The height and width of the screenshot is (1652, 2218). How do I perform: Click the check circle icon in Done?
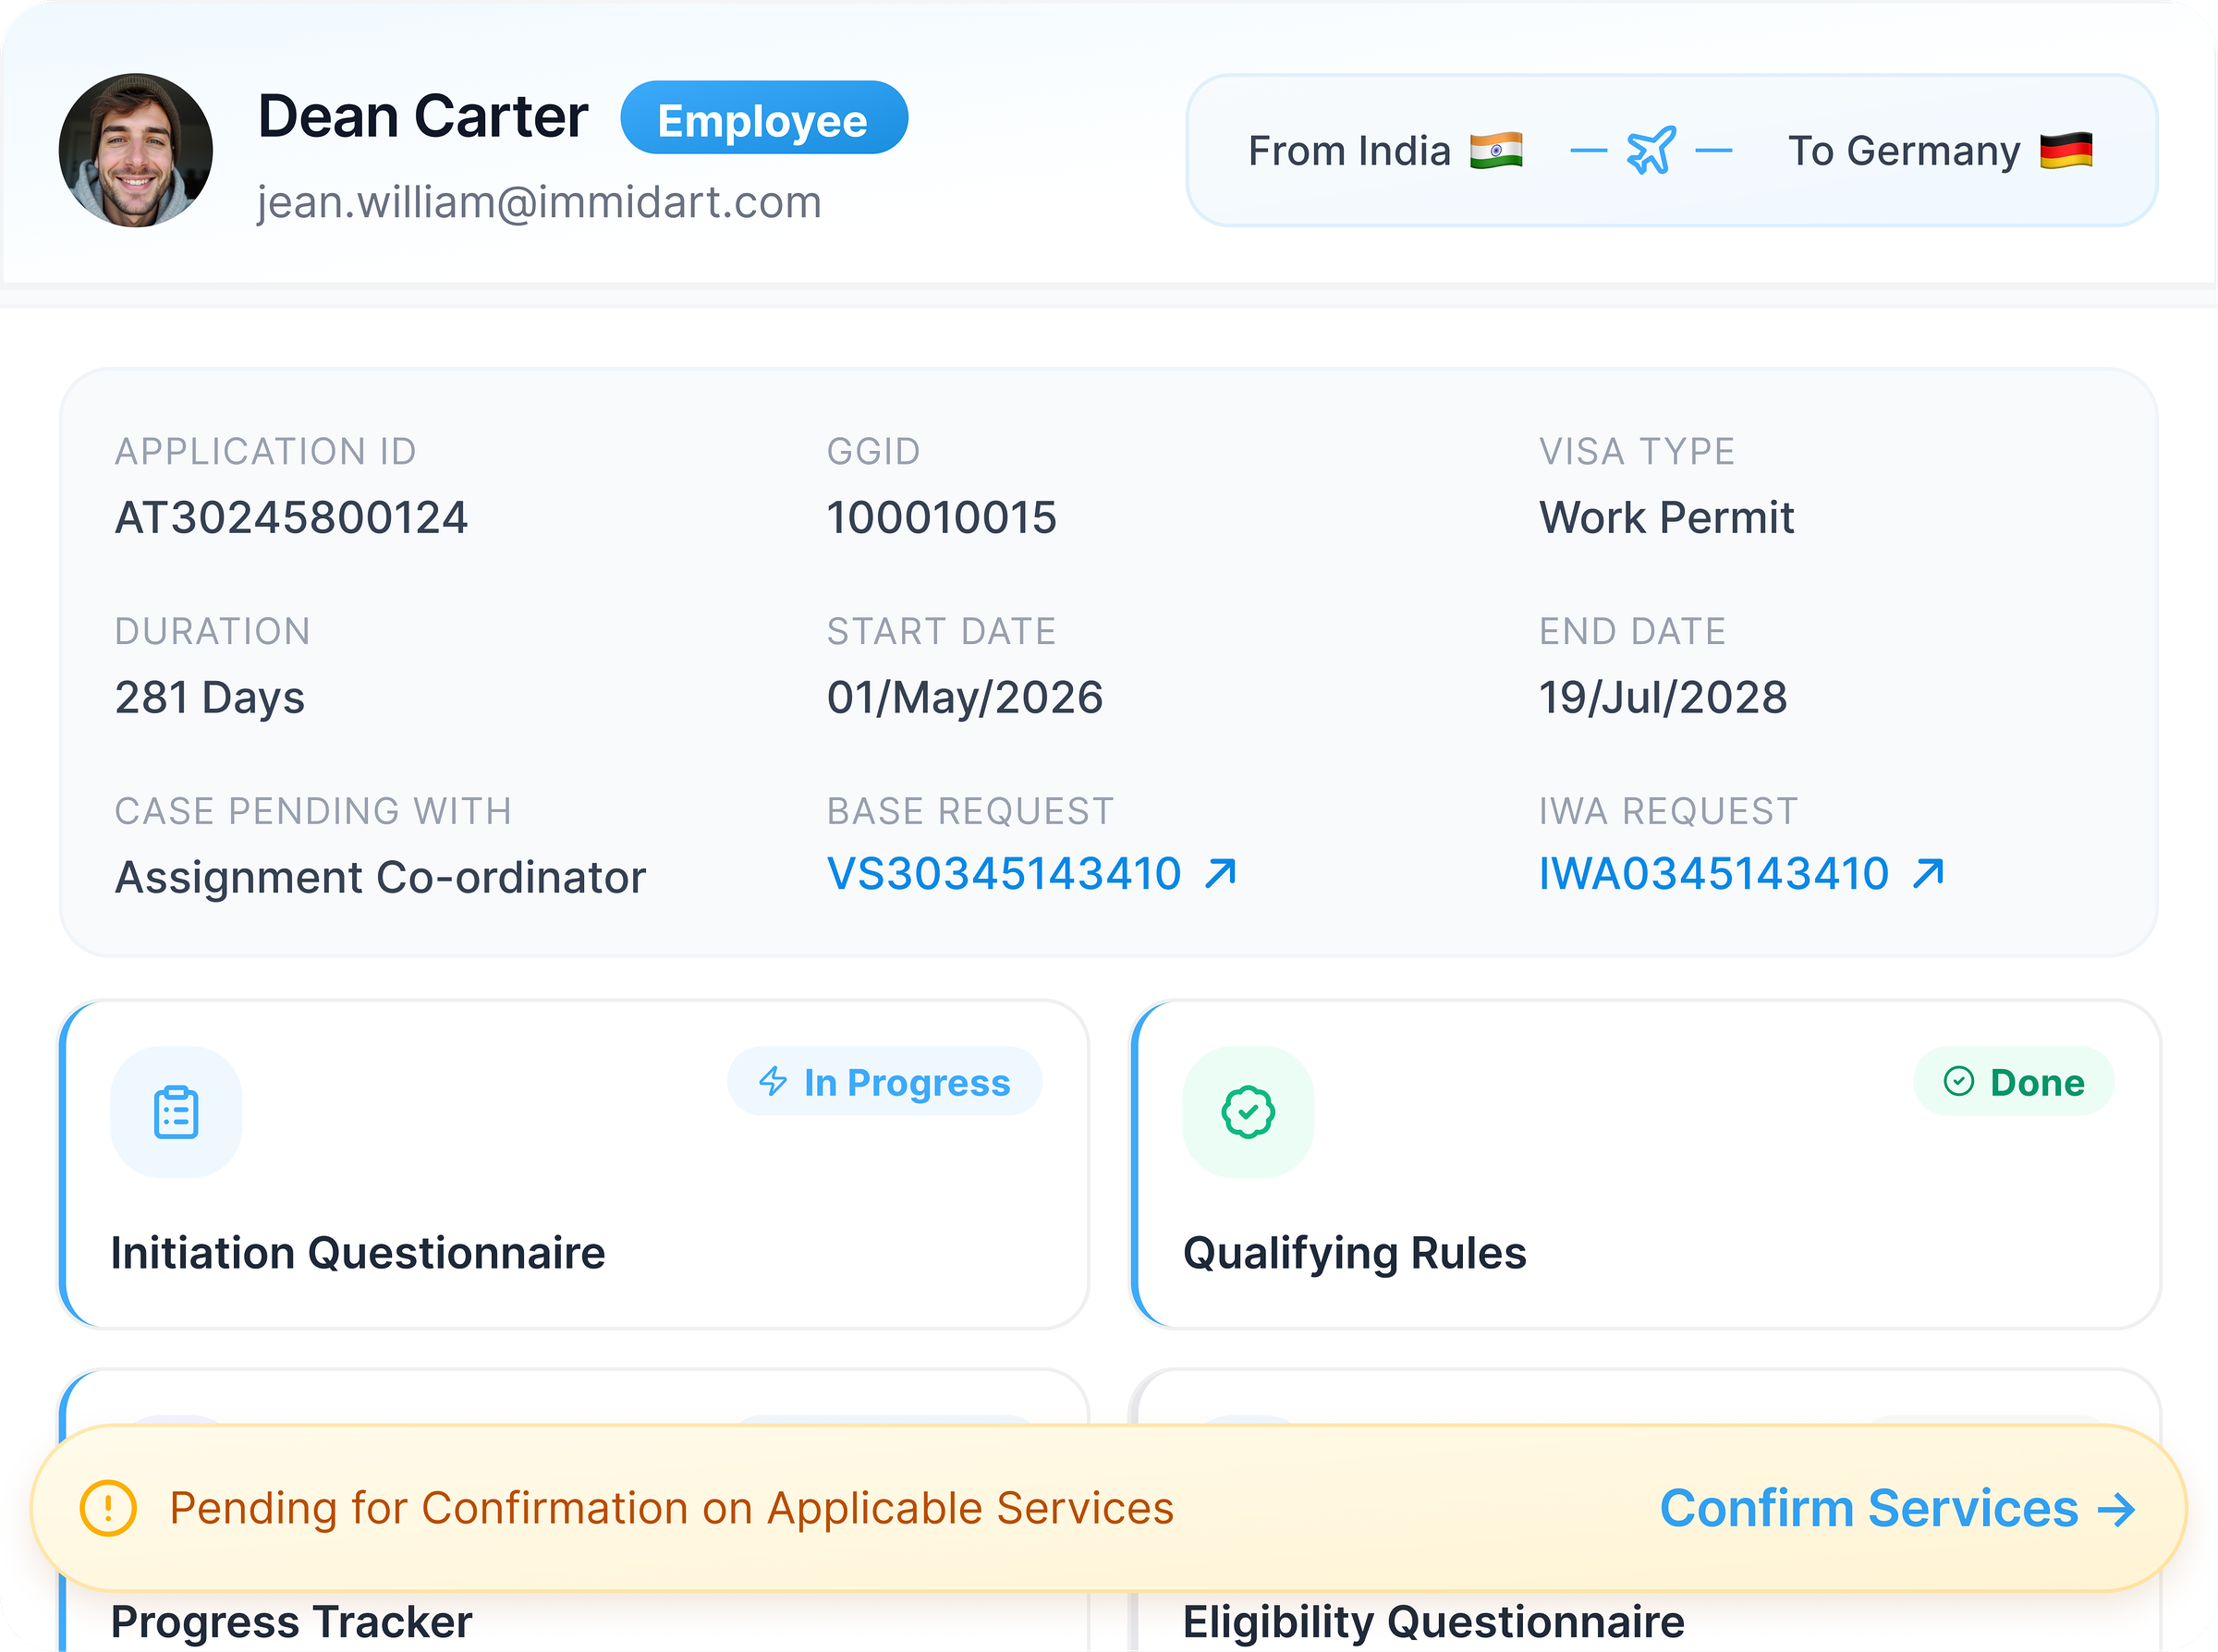1959,1081
